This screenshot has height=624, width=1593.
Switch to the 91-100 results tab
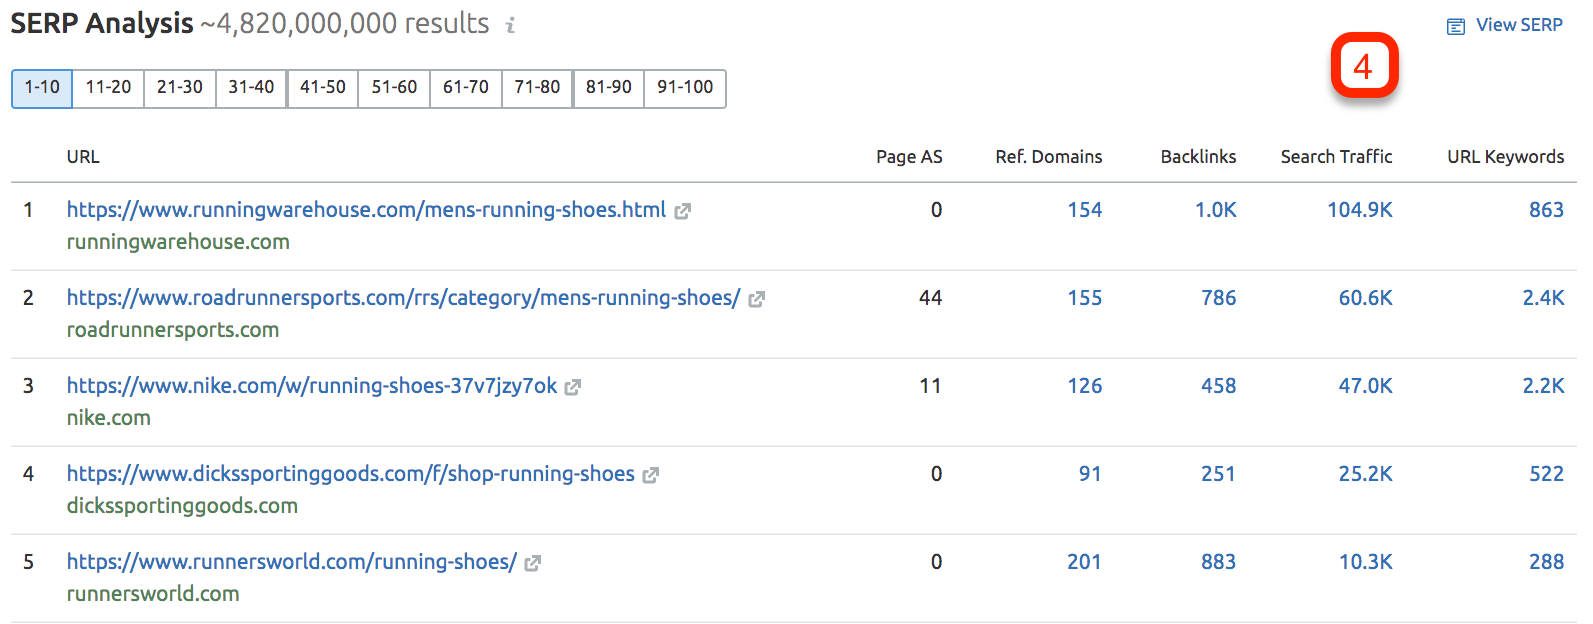pyautogui.click(x=685, y=88)
